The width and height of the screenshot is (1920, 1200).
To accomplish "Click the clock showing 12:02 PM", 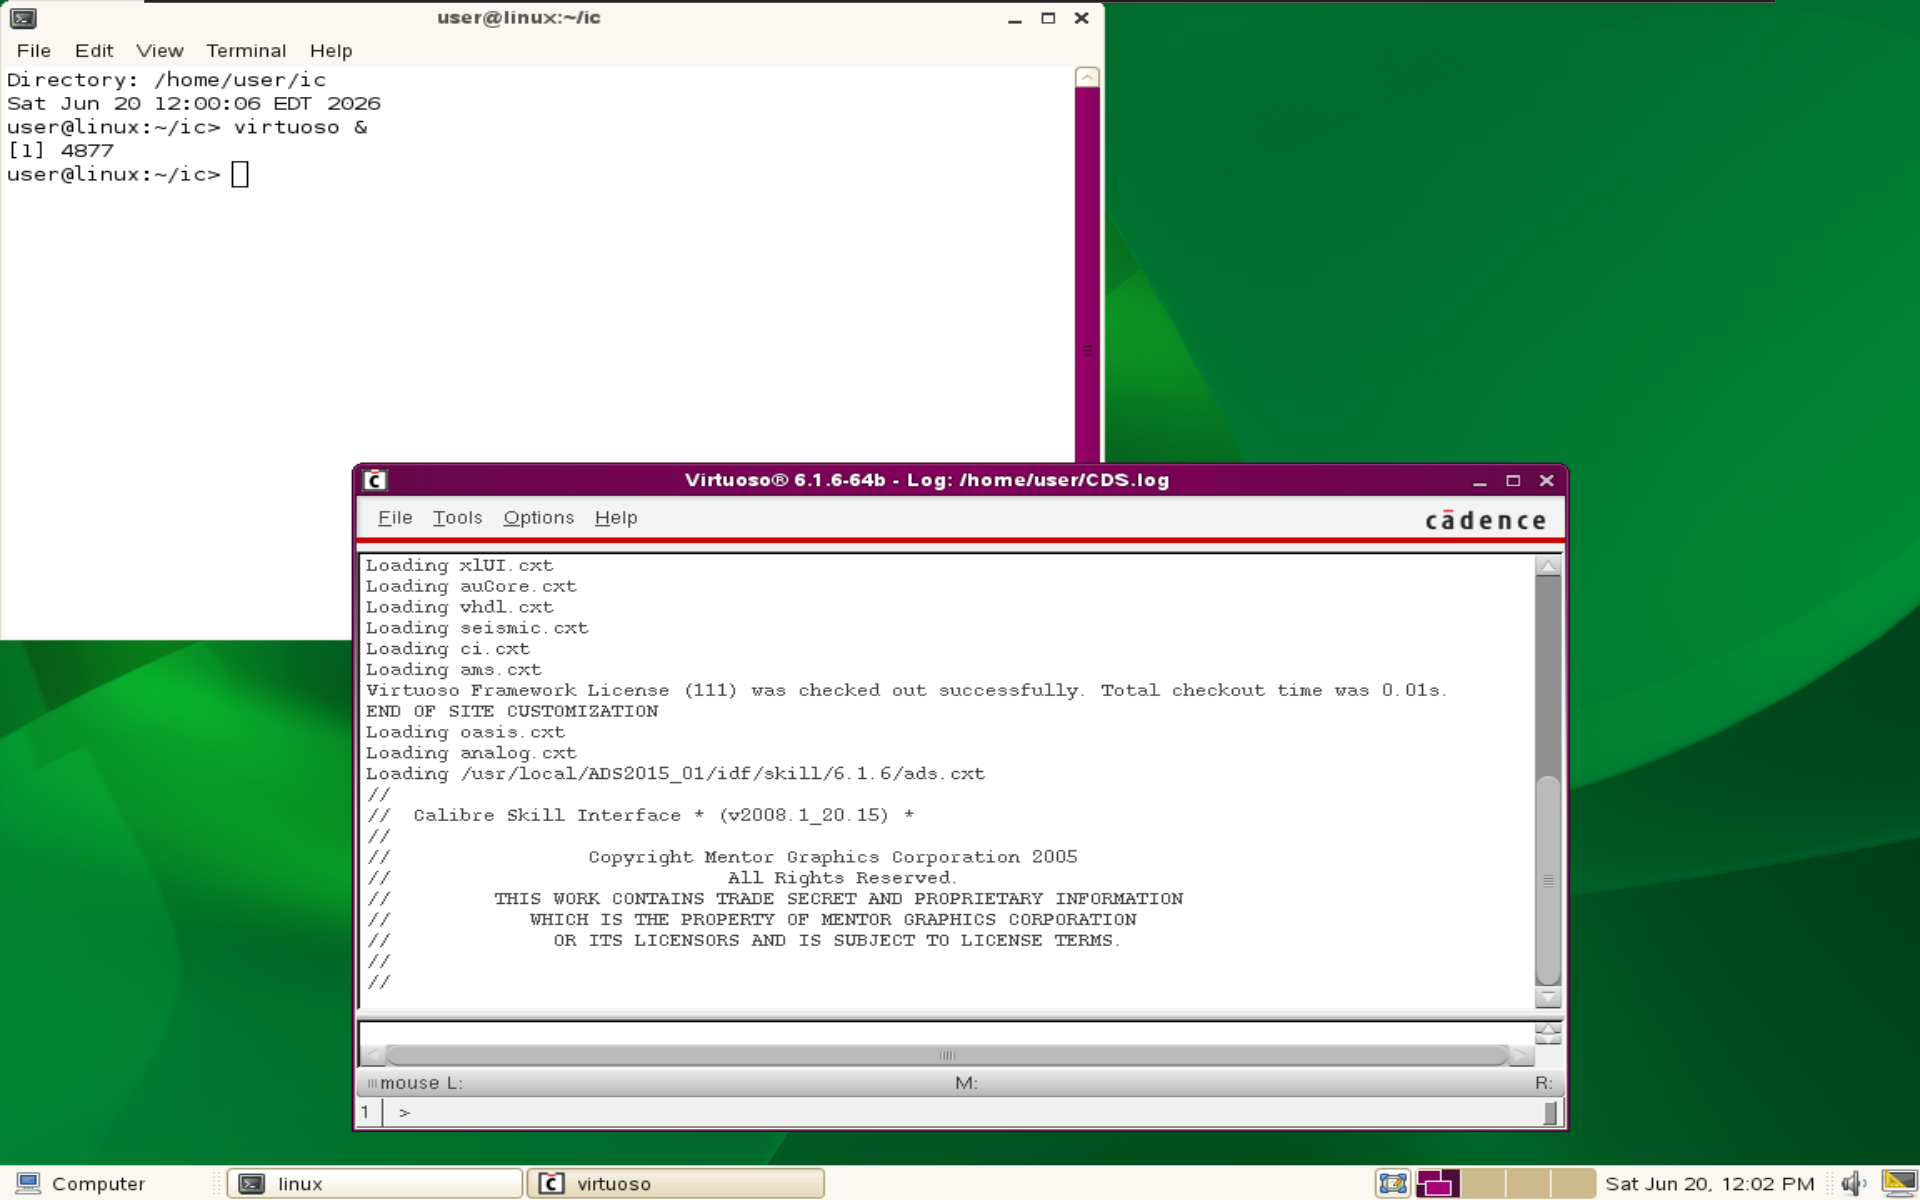I will coord(1709,1184).
